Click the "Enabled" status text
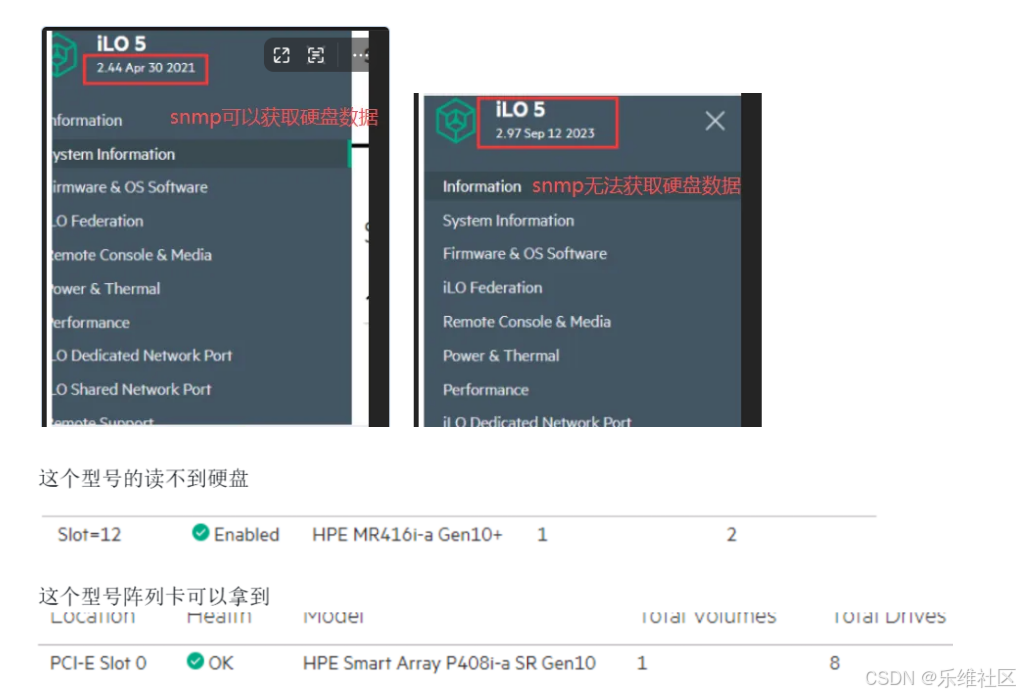 [x=247, y=535]
